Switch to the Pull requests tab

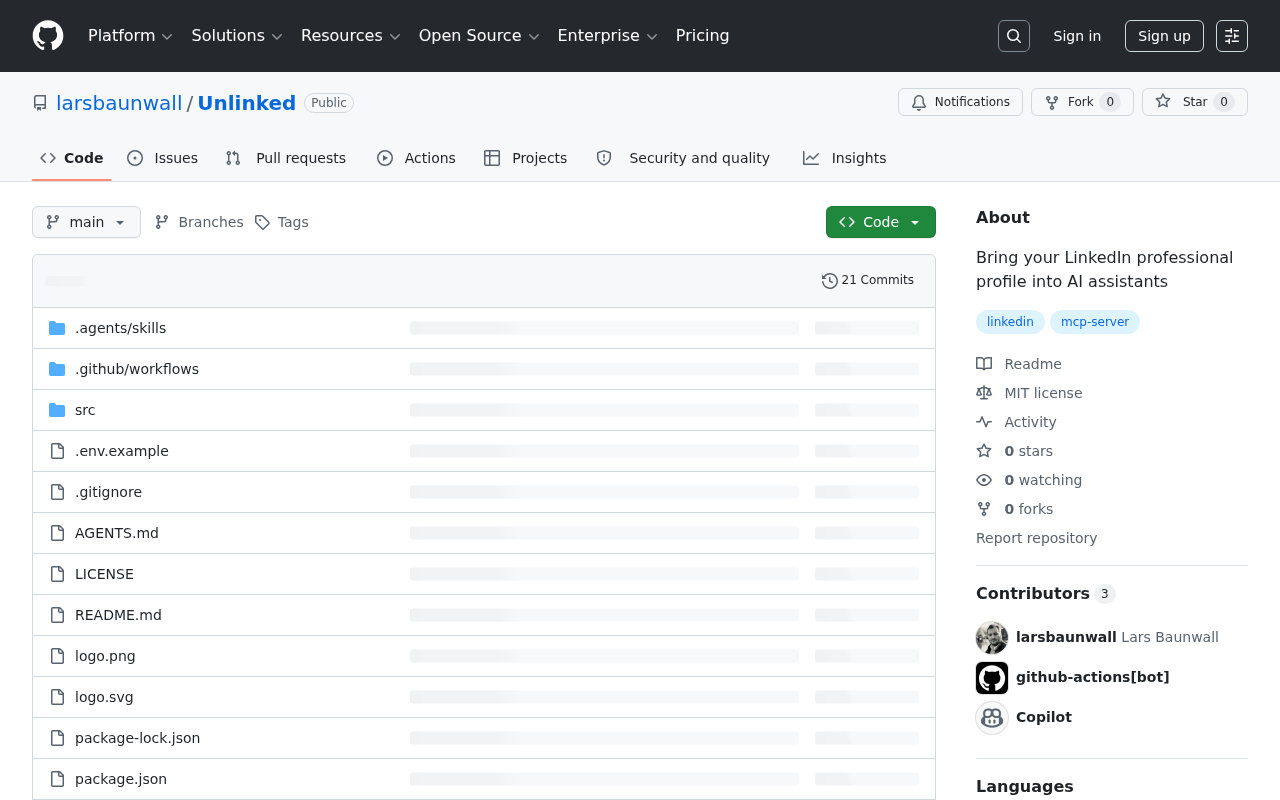click(x=286, y=158)
